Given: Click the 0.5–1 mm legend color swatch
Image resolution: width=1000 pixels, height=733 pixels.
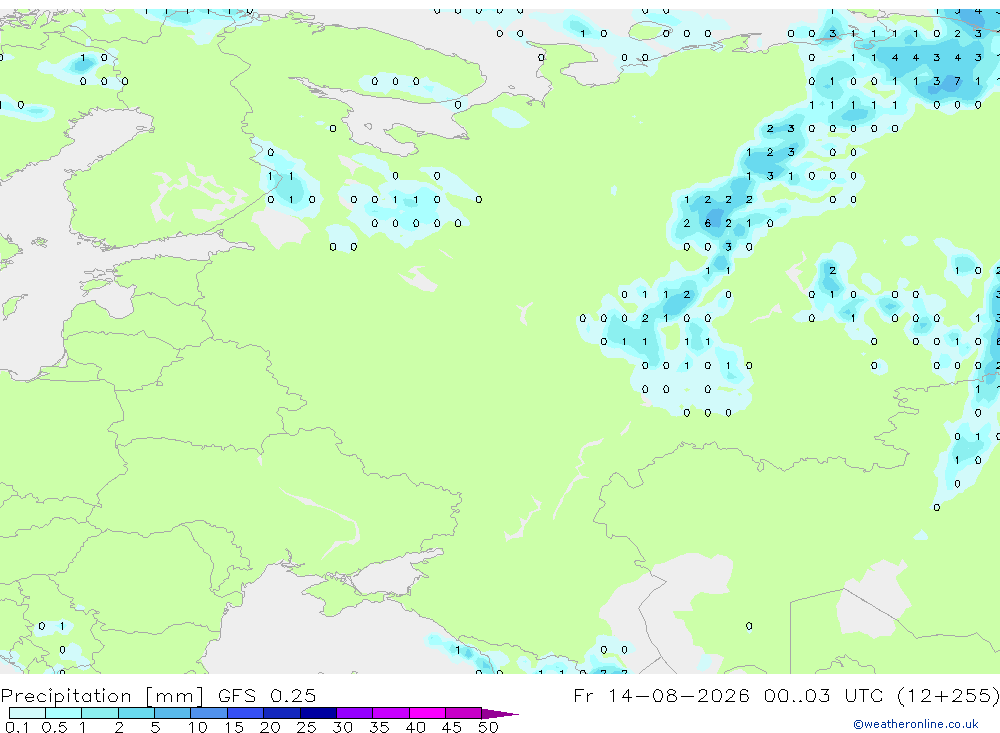Looking at the screenshot, I should coord(64,713).
